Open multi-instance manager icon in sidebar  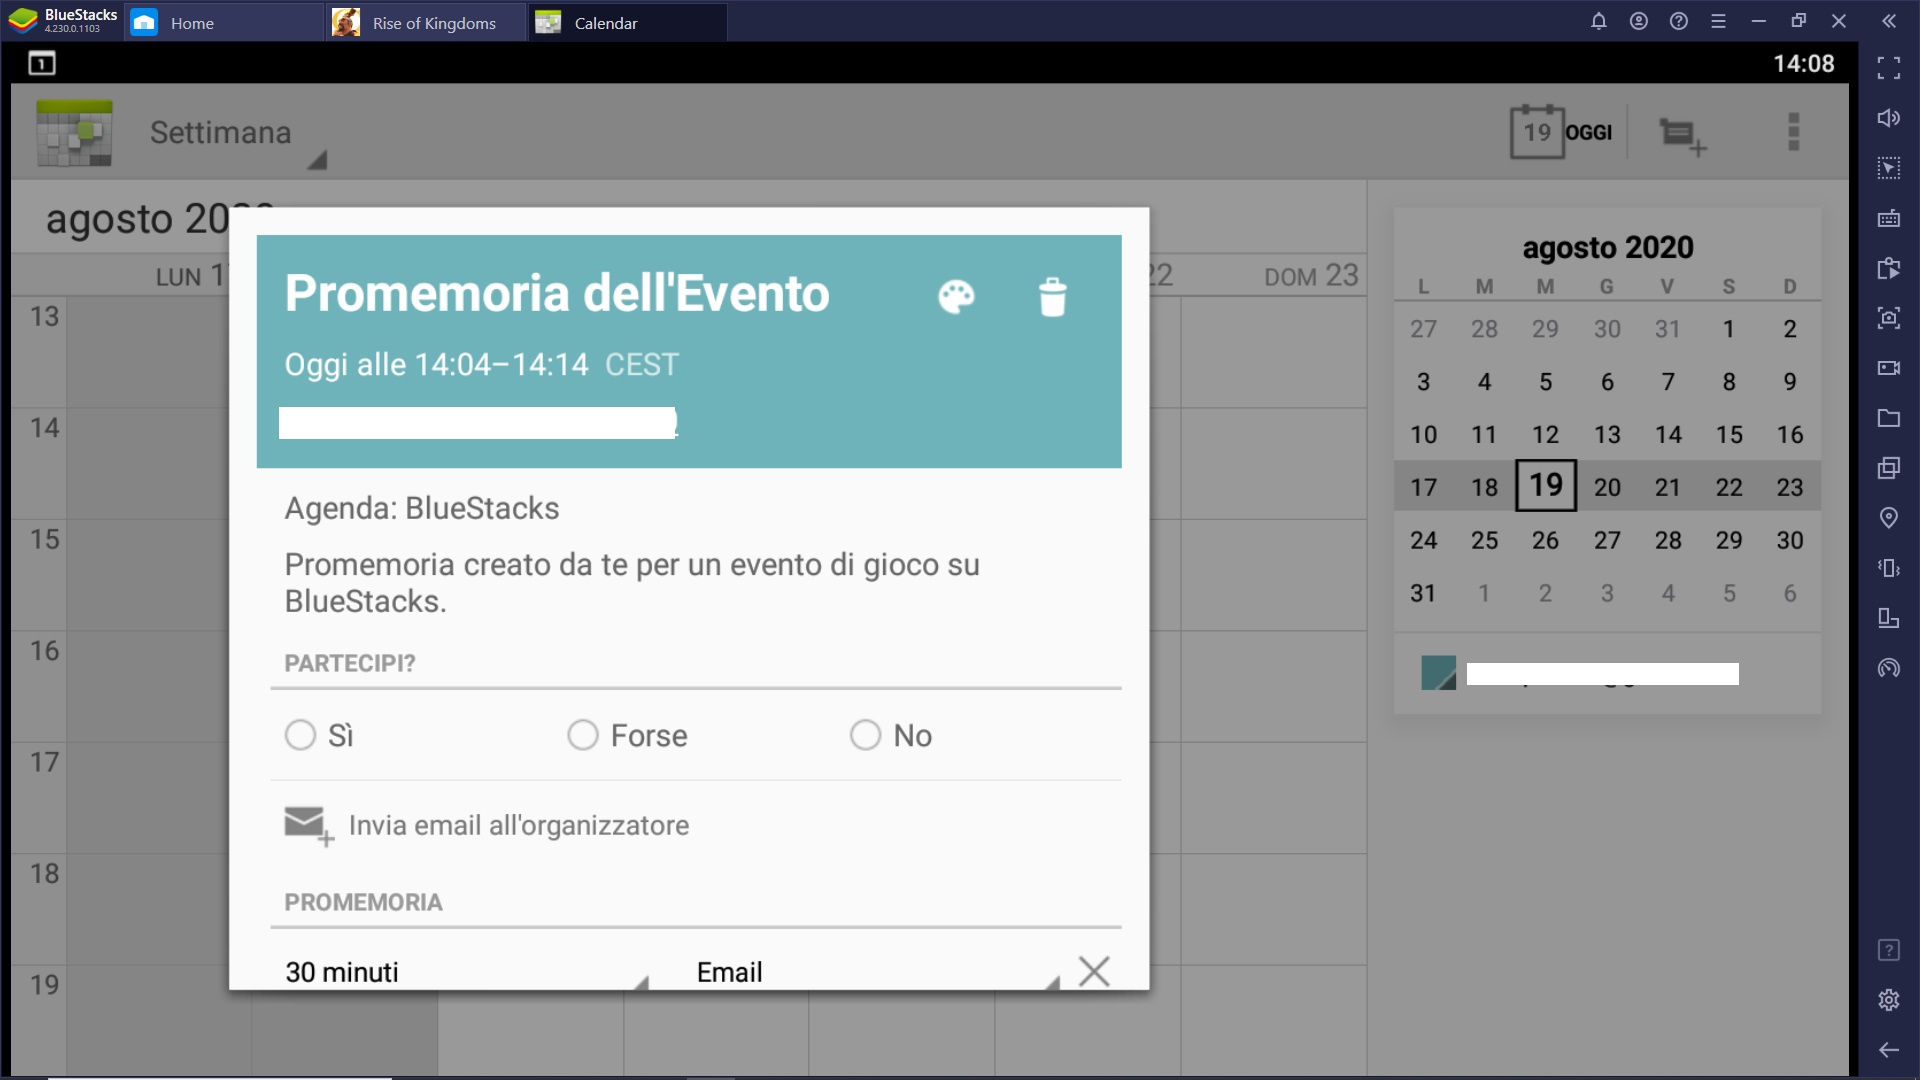coord(1889,468)
